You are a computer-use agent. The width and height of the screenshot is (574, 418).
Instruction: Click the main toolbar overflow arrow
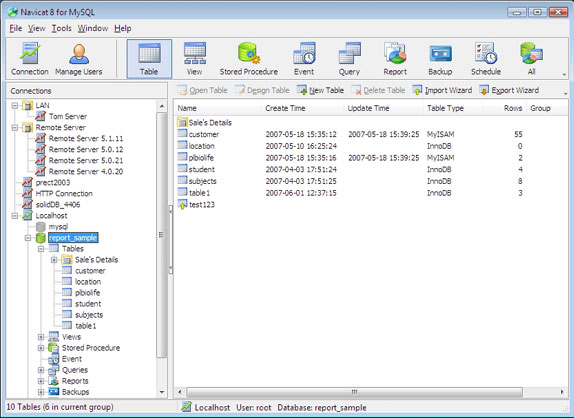point(564,74)
